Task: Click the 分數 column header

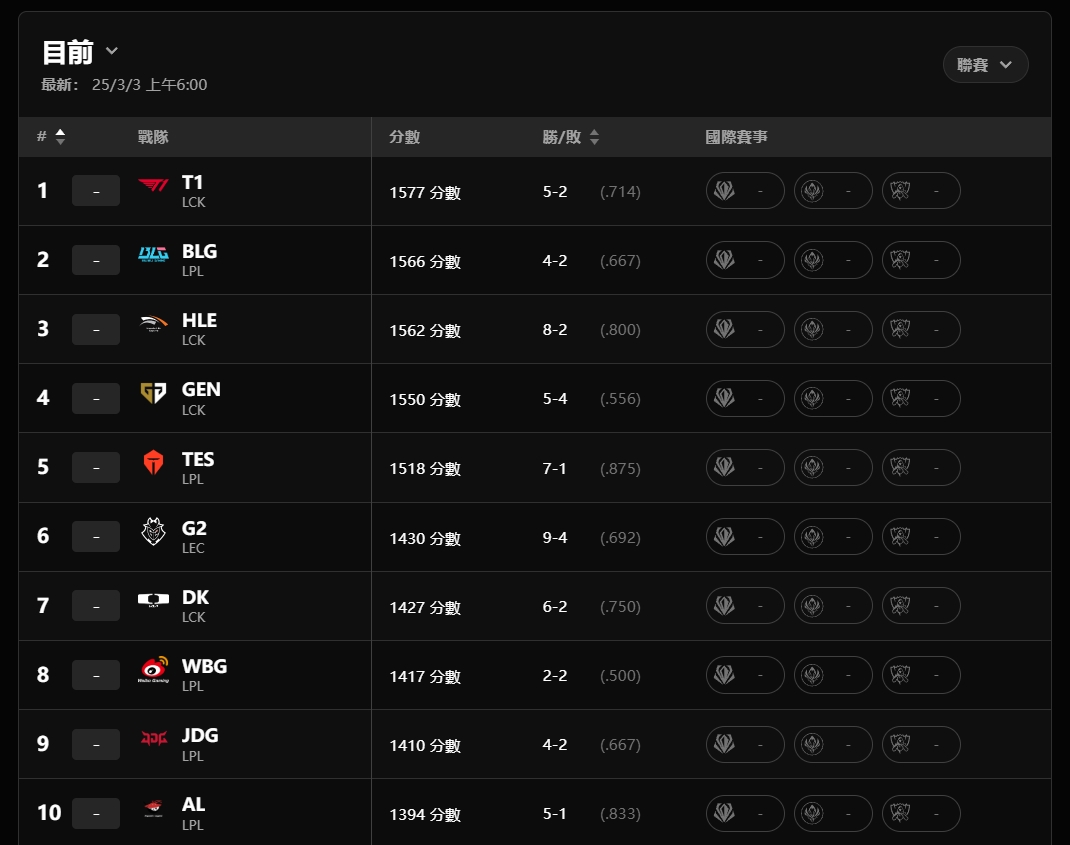Action: point(404,137)
